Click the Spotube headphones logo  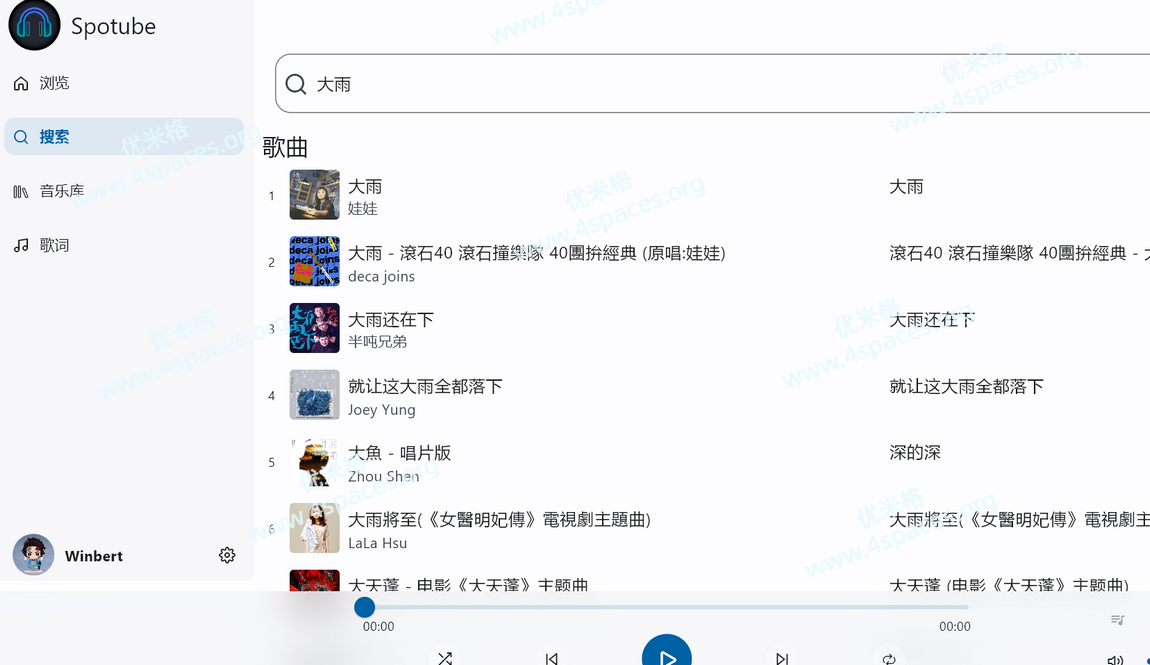click(34, 25)
